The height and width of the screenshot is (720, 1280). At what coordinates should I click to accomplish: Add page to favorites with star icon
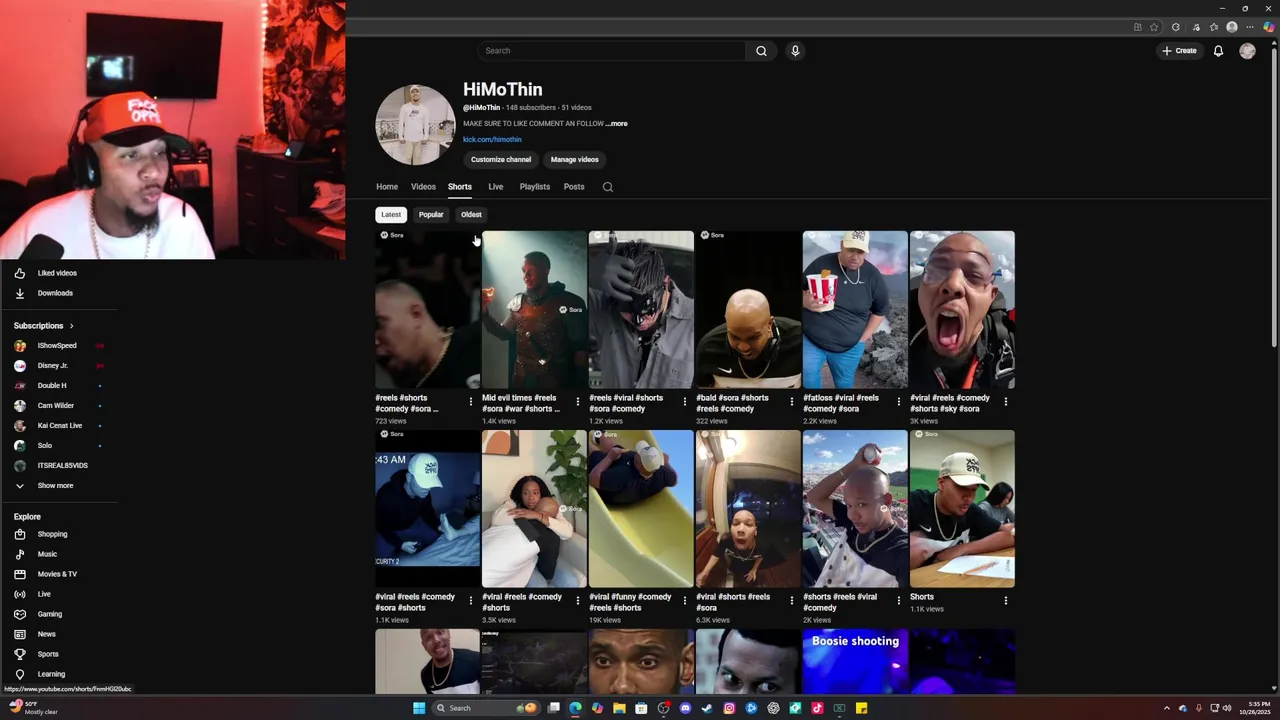pyautogui.click(x=1154, y=27)
